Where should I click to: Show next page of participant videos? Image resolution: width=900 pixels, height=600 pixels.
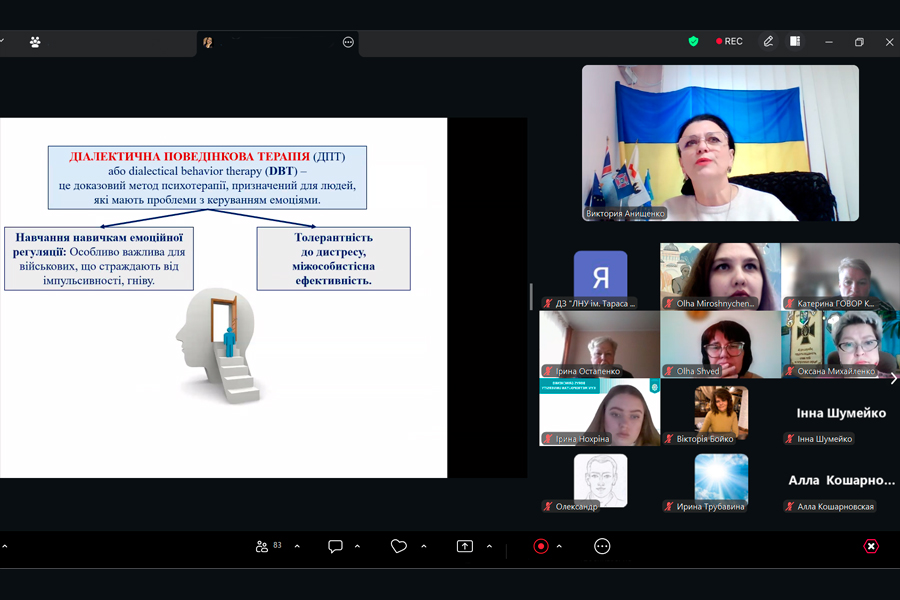894,378
